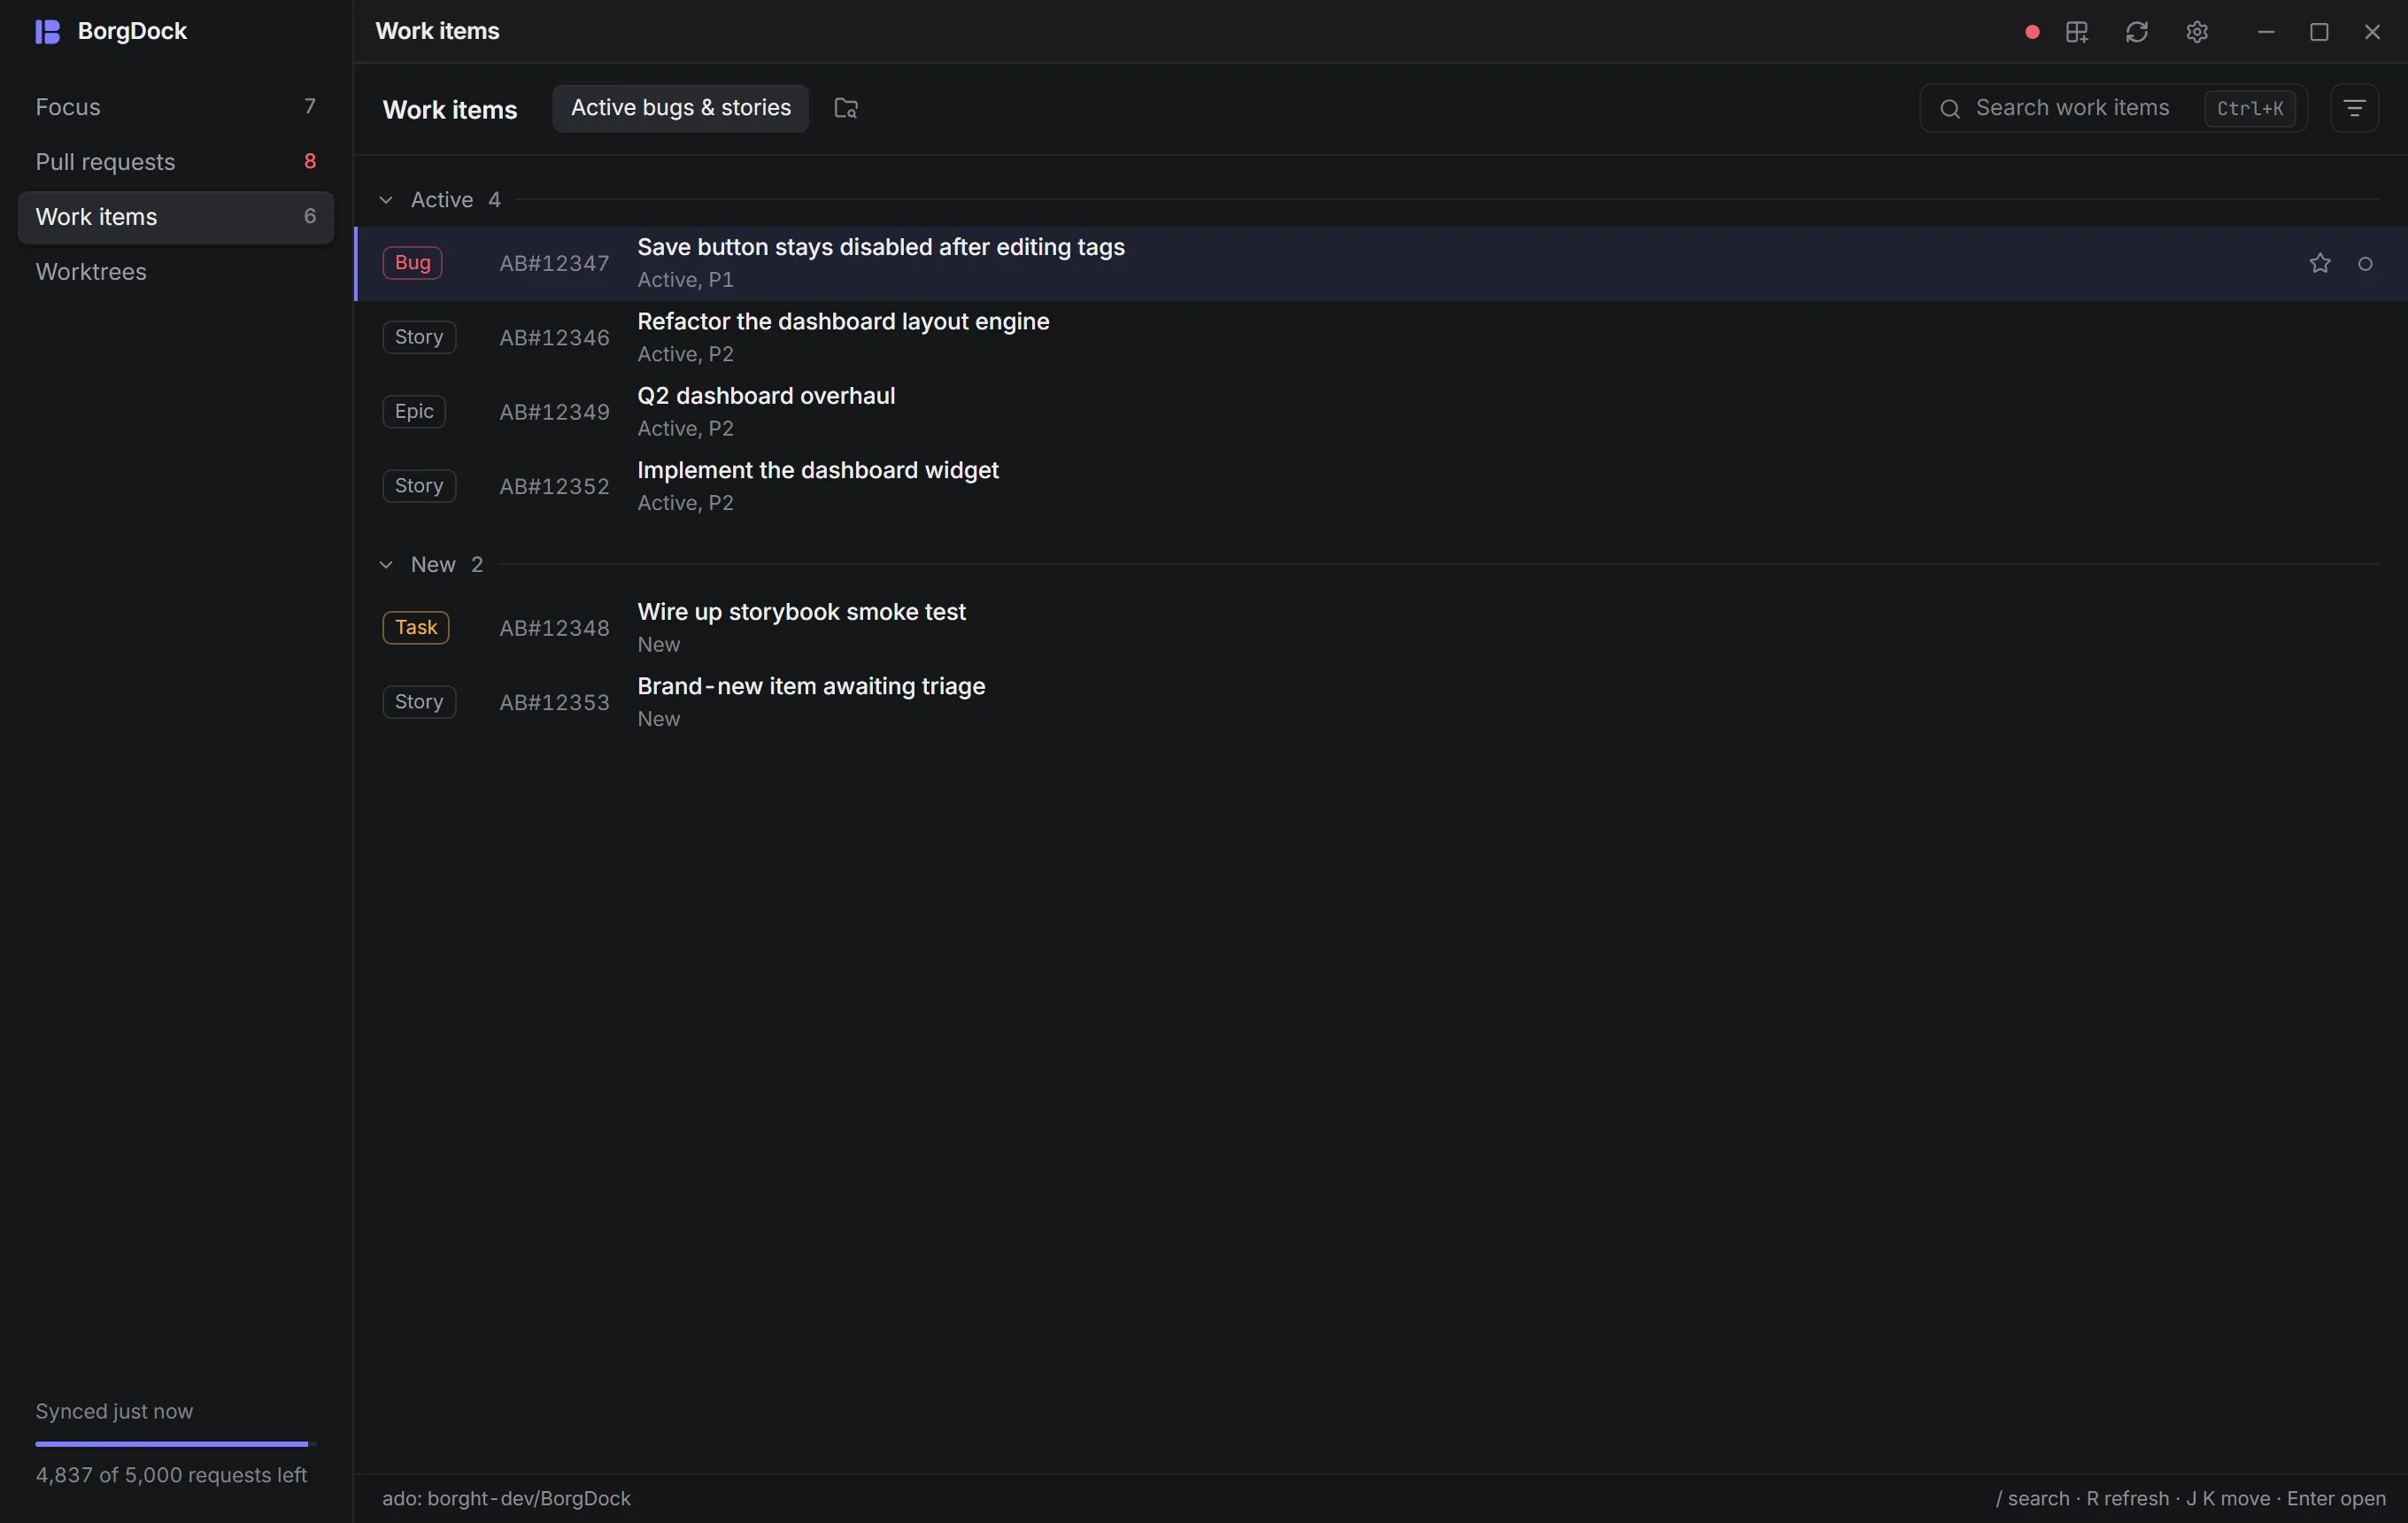Choose the Active bugs & stories query
This screenshot has height=1523, width=2408.
point(681,108)
